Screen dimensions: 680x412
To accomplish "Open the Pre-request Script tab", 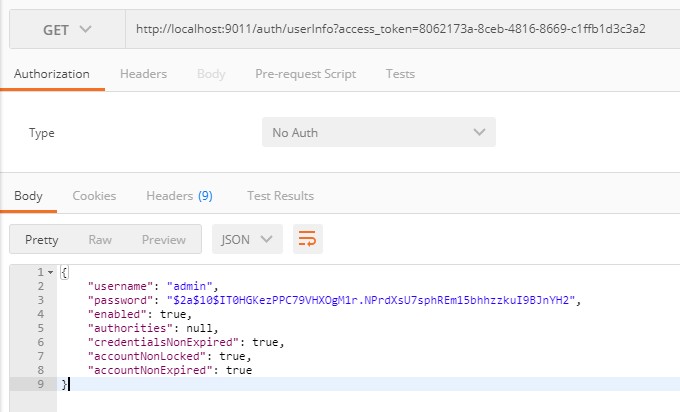I will pos(305,74).
